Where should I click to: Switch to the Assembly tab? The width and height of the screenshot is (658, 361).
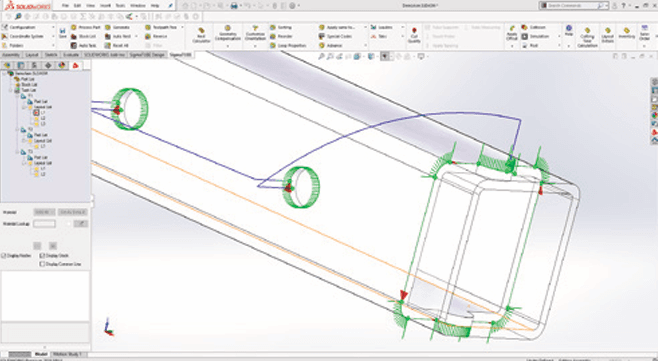(11, 55)
